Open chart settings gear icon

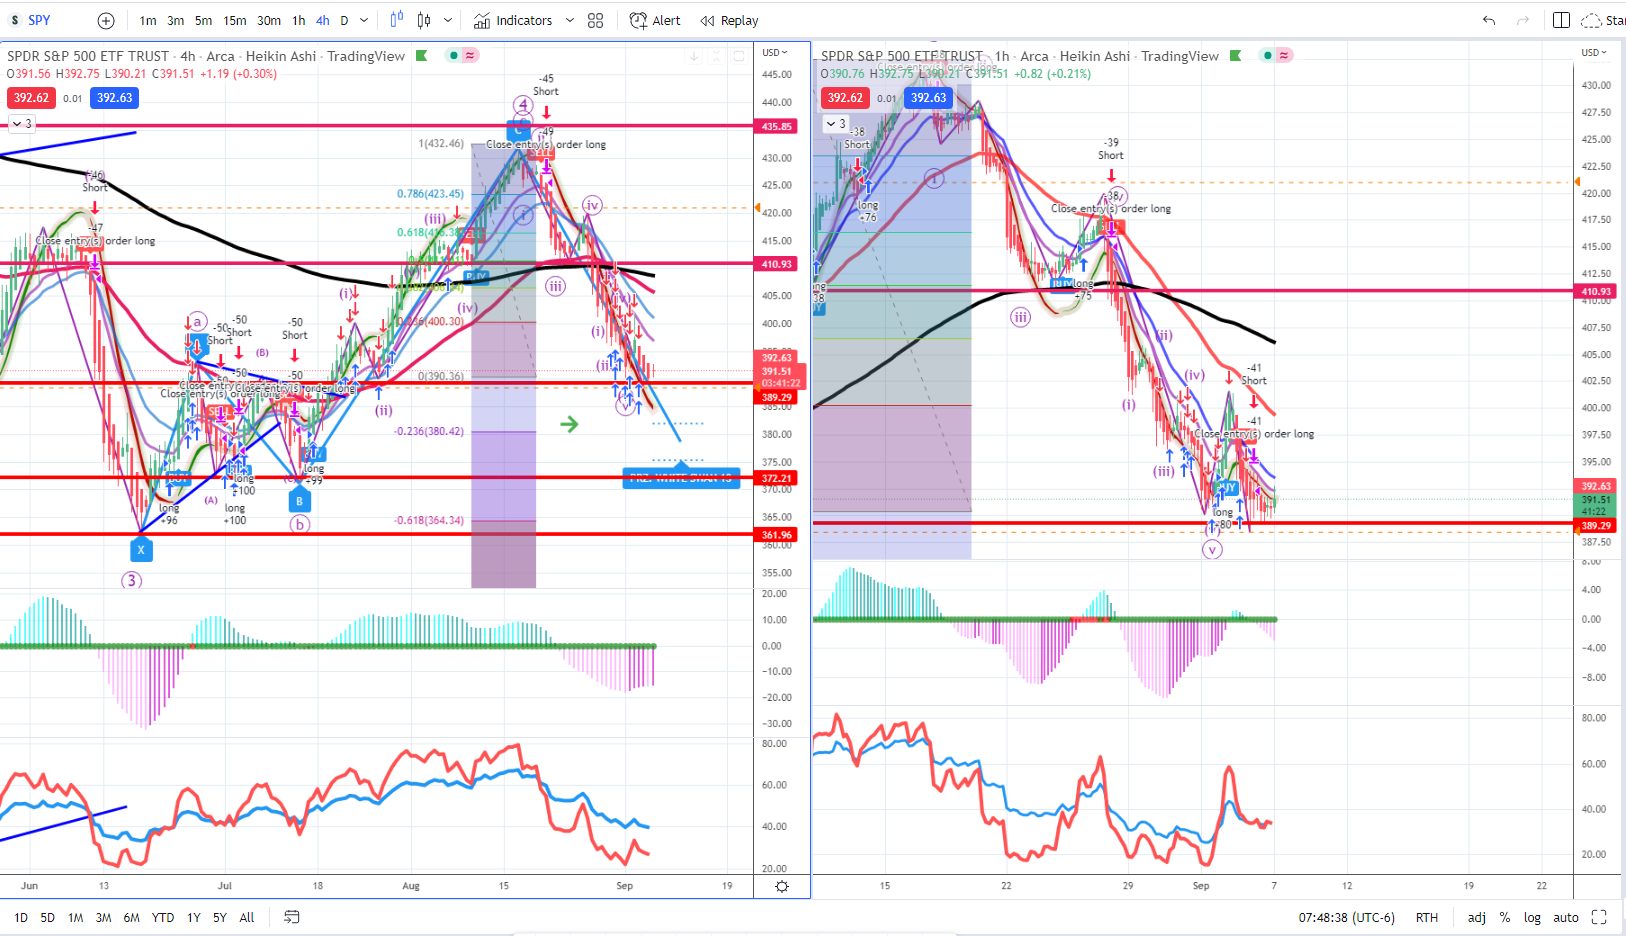[x=782, y=886]
